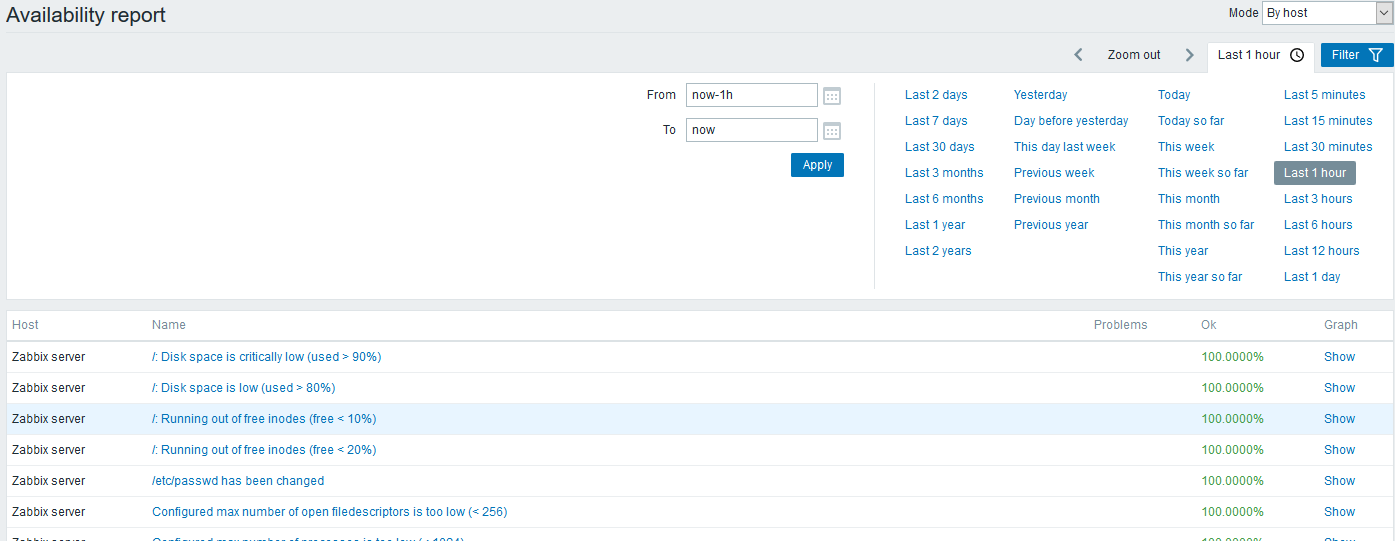Pick the This year range
This screenshot has height=541, width=1395.
click(1183, 251)
